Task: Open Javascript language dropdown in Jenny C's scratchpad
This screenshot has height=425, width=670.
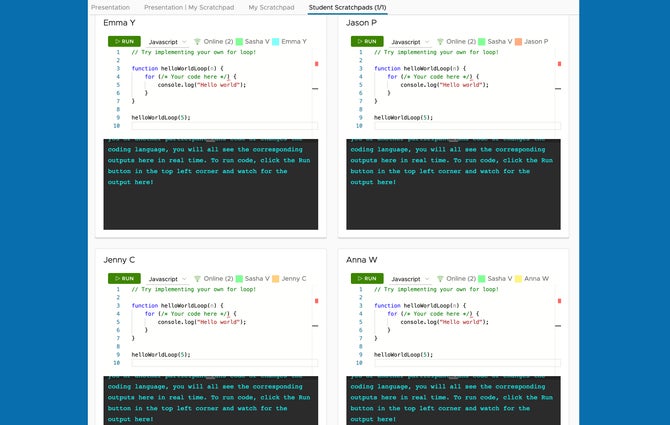Action: (x=167, y=279)
